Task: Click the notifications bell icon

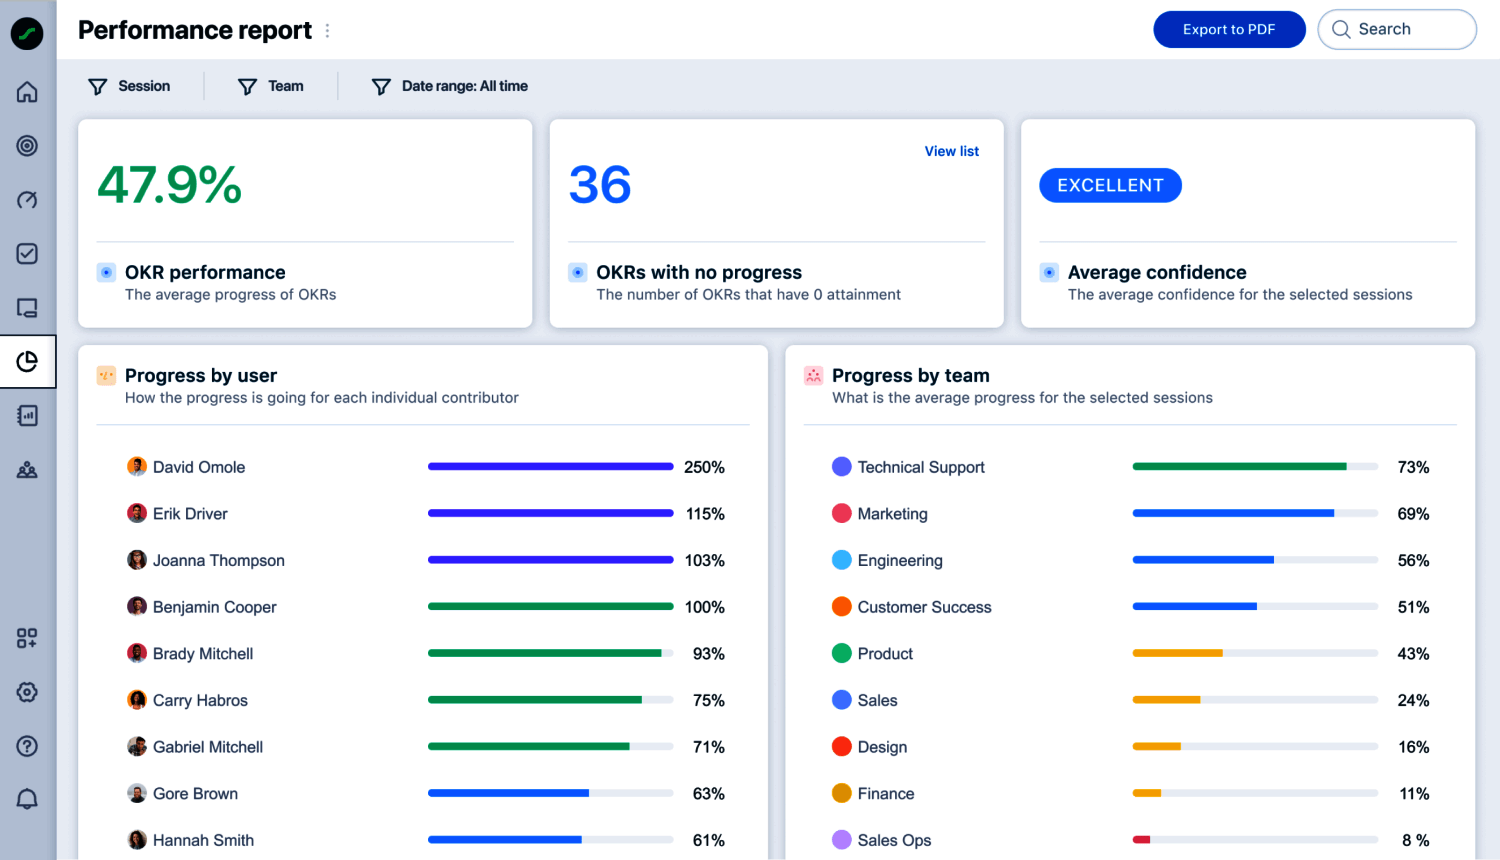Action: point(27,798)
